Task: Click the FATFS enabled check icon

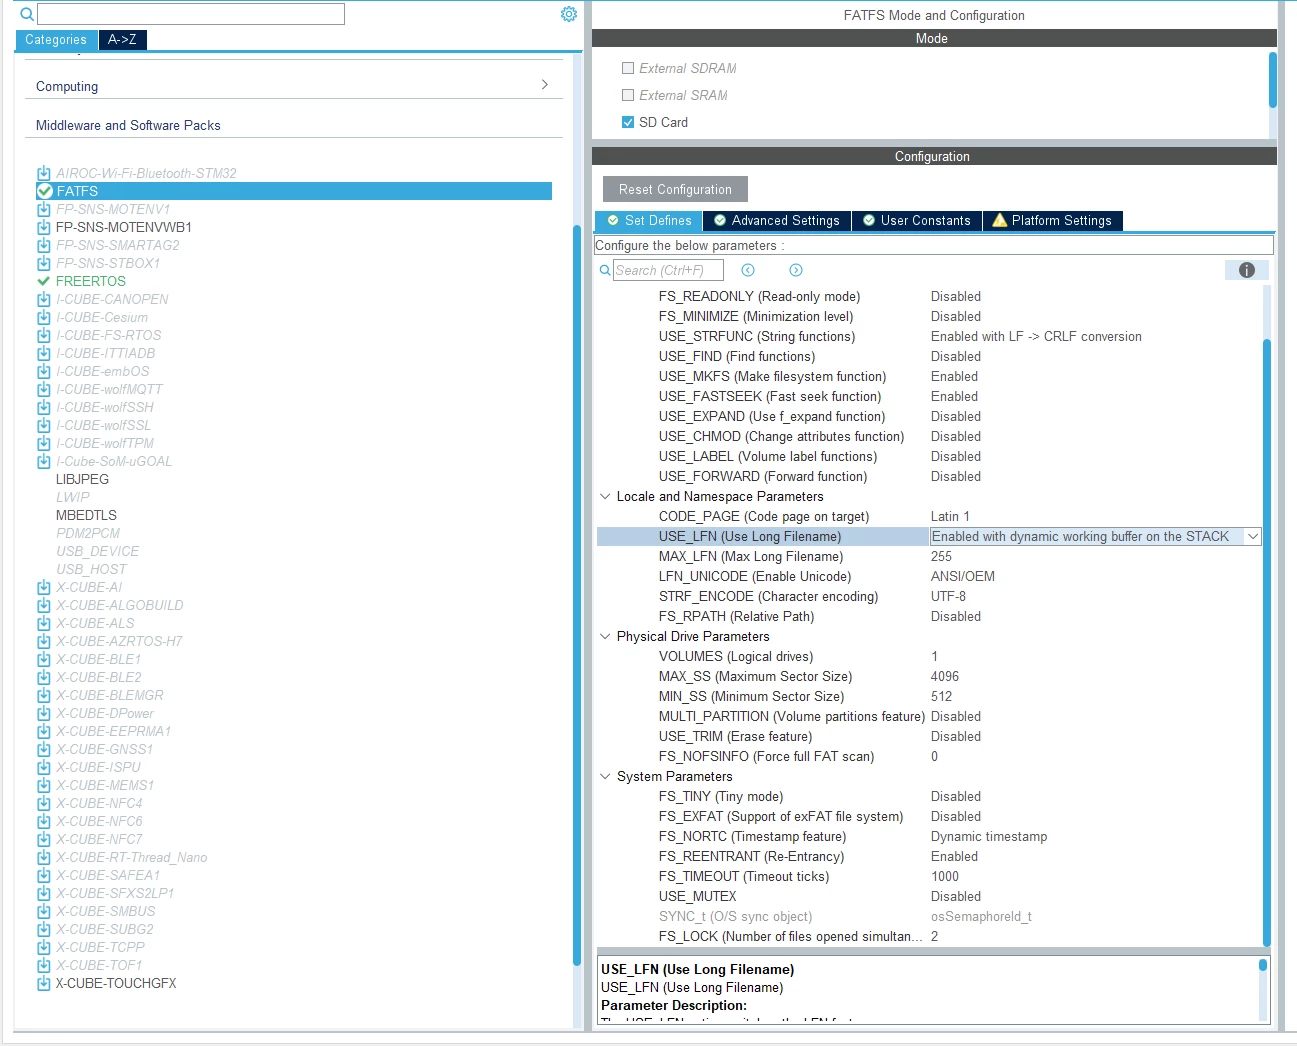Action: click(x=44, y=191)
